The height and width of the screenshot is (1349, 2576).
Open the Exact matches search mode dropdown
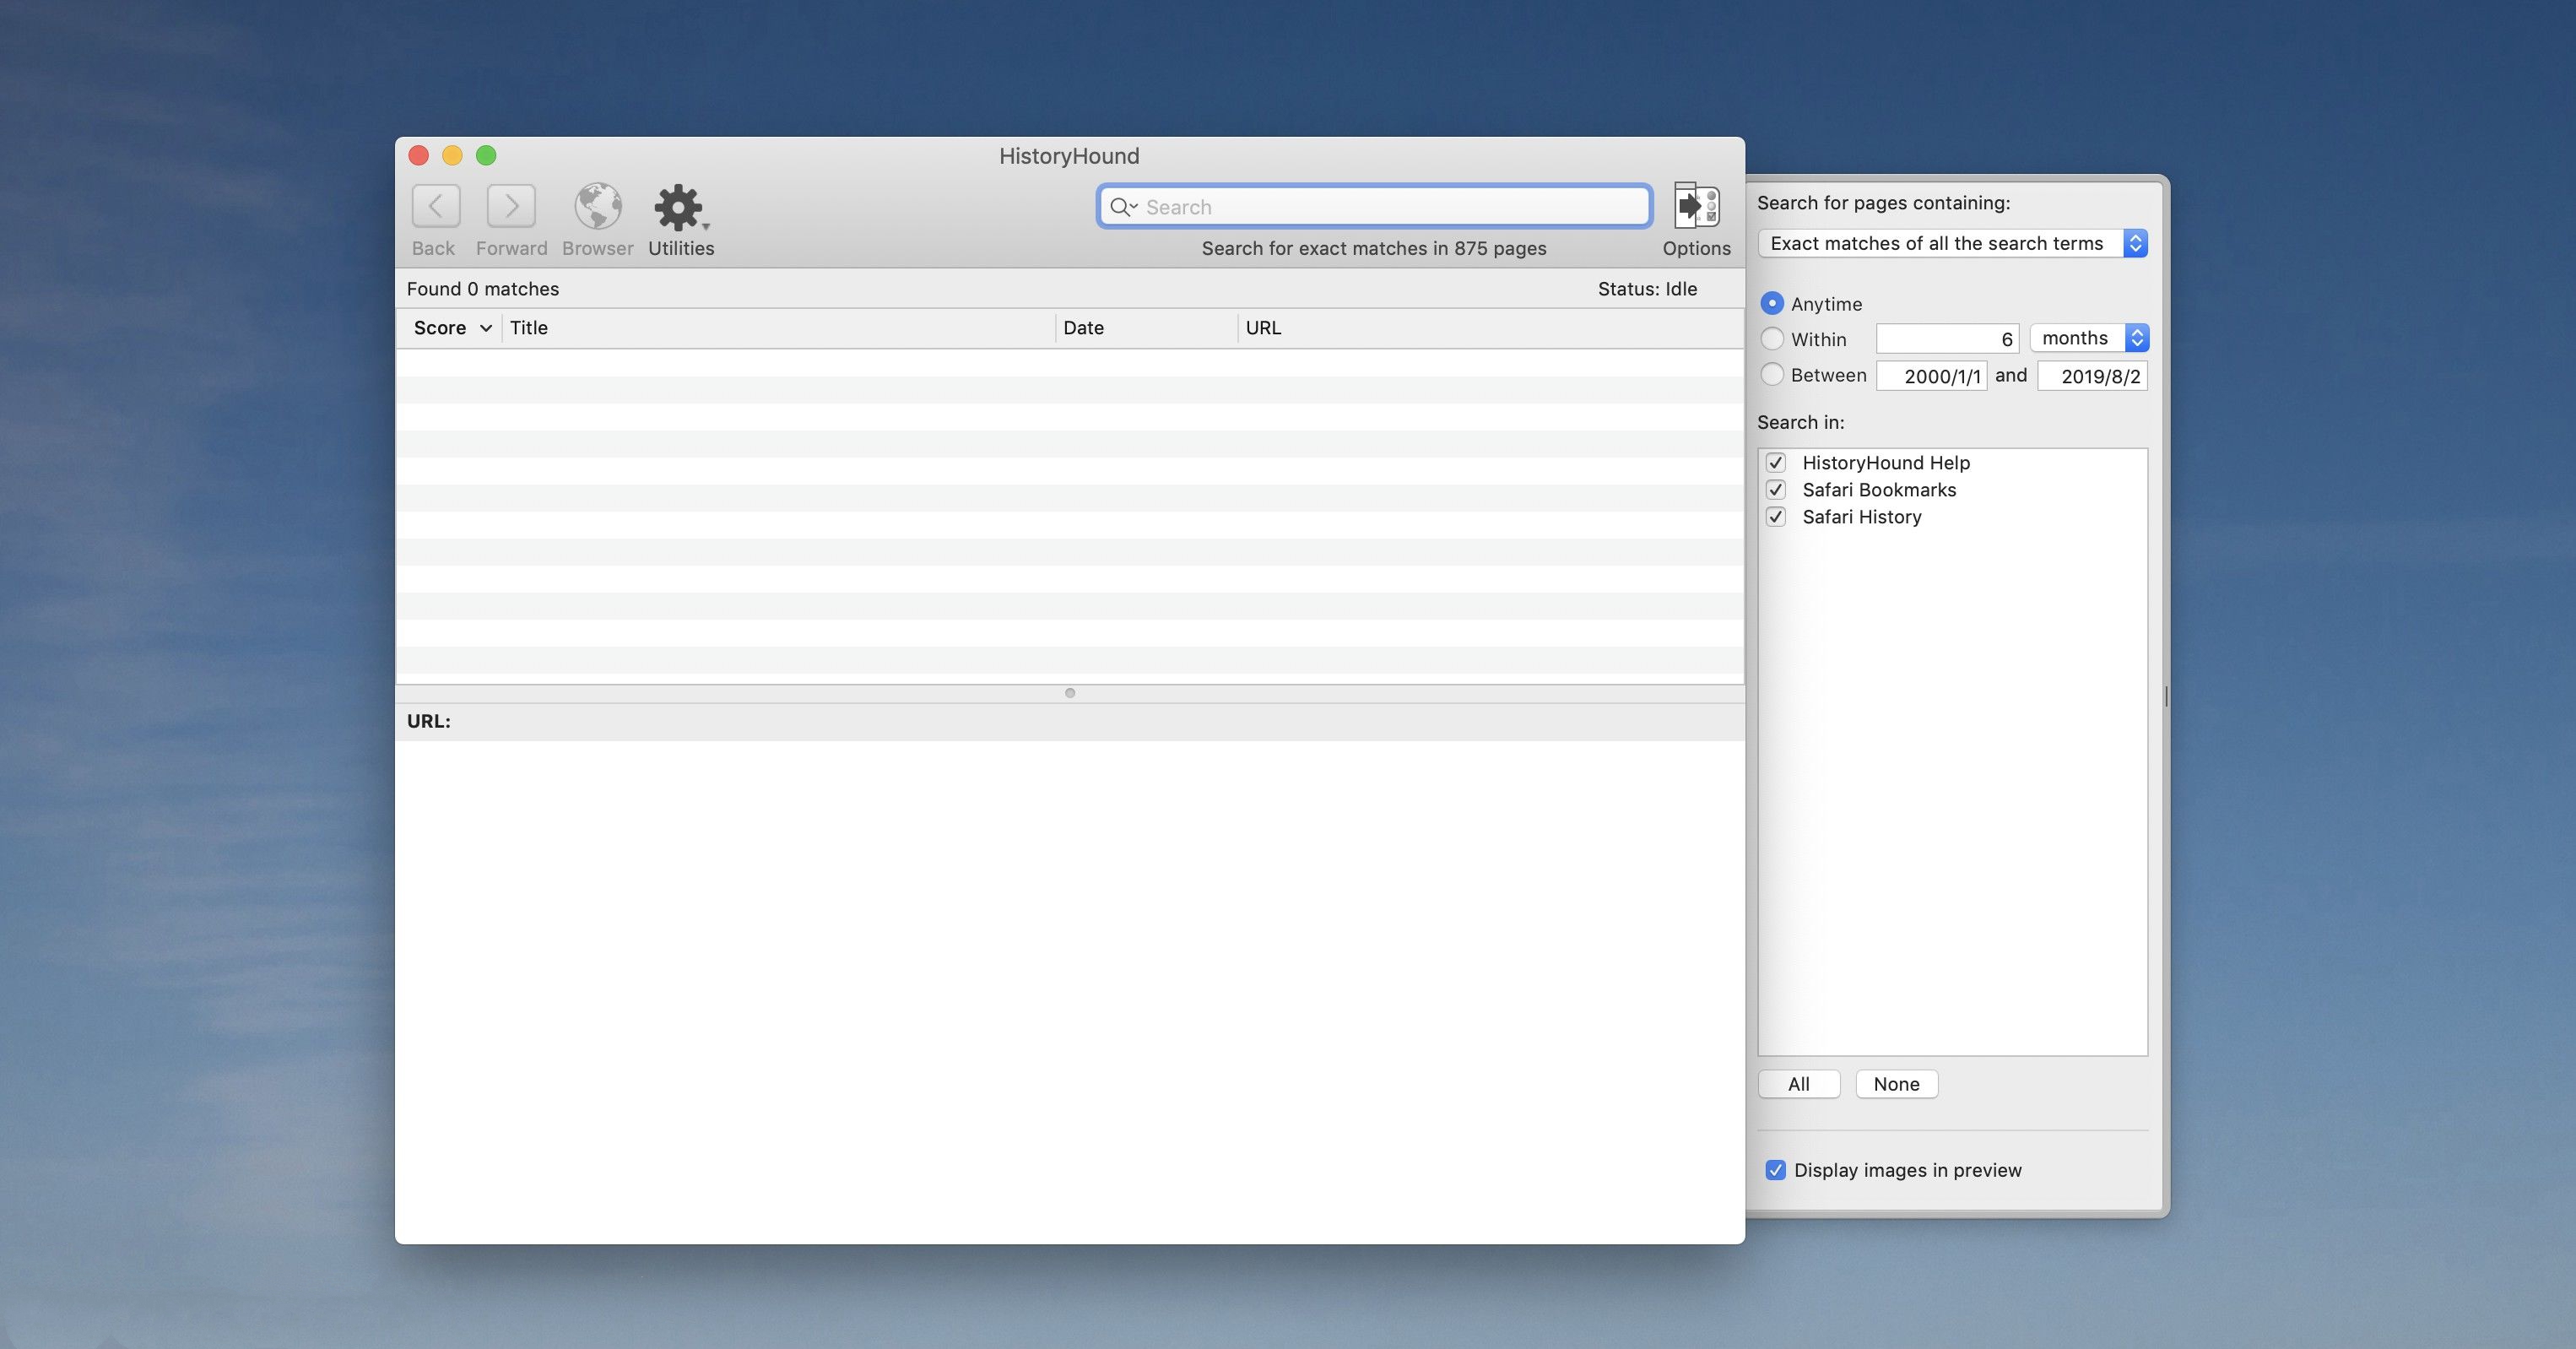(x=1953, y=243)
